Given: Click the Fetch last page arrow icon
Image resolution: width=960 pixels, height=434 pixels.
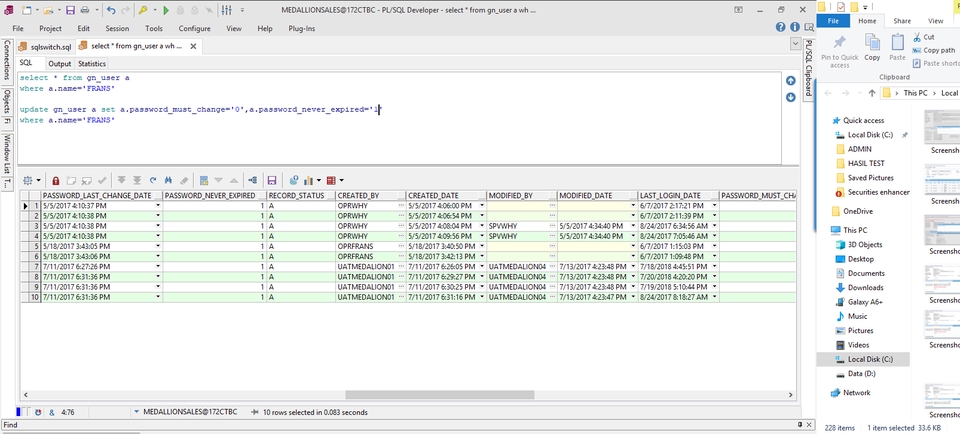Looking at the screenshot, I should point(137,181).
